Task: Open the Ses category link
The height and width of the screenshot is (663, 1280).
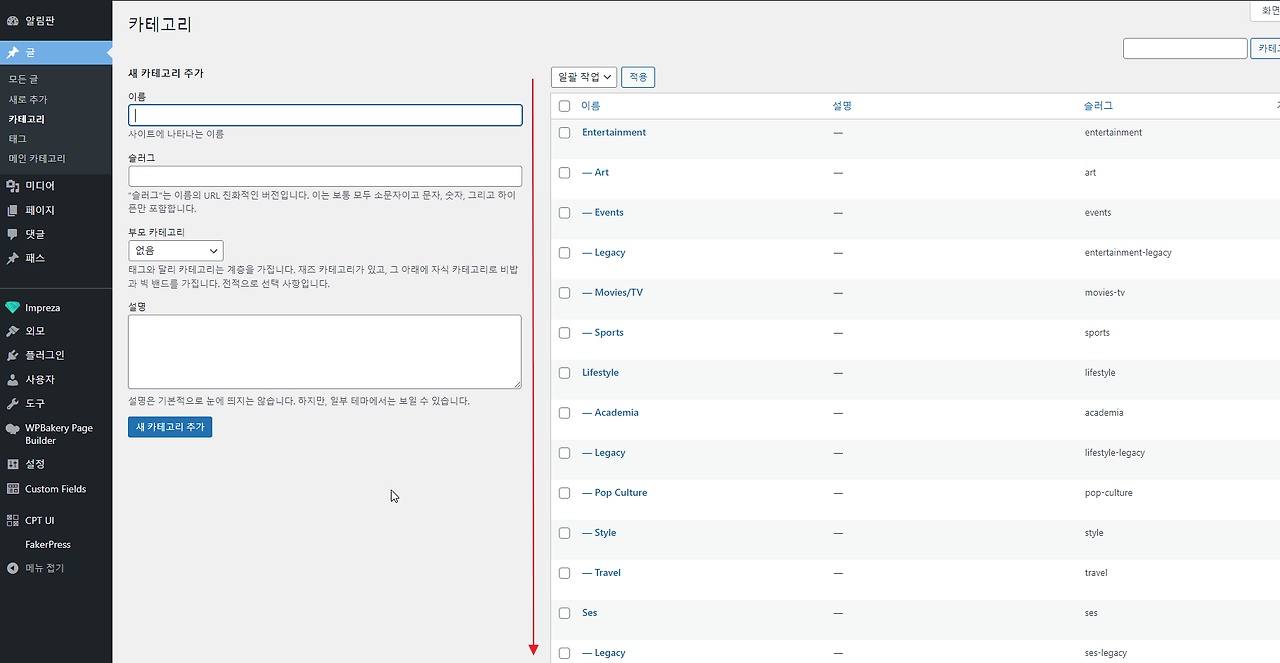Action: coord(590,612)
